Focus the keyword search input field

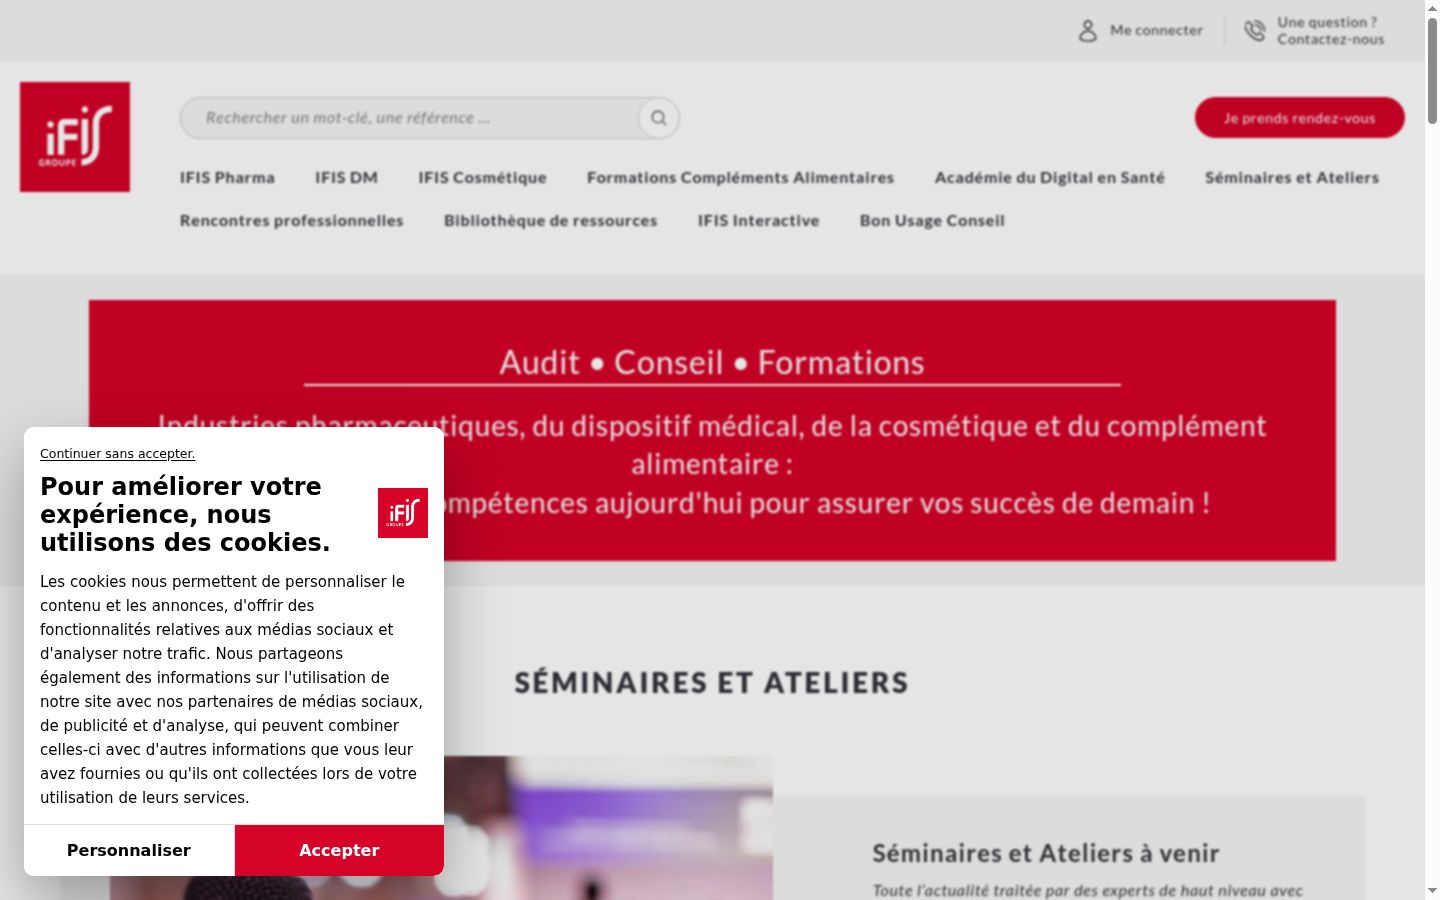click(x=410, y=118)
